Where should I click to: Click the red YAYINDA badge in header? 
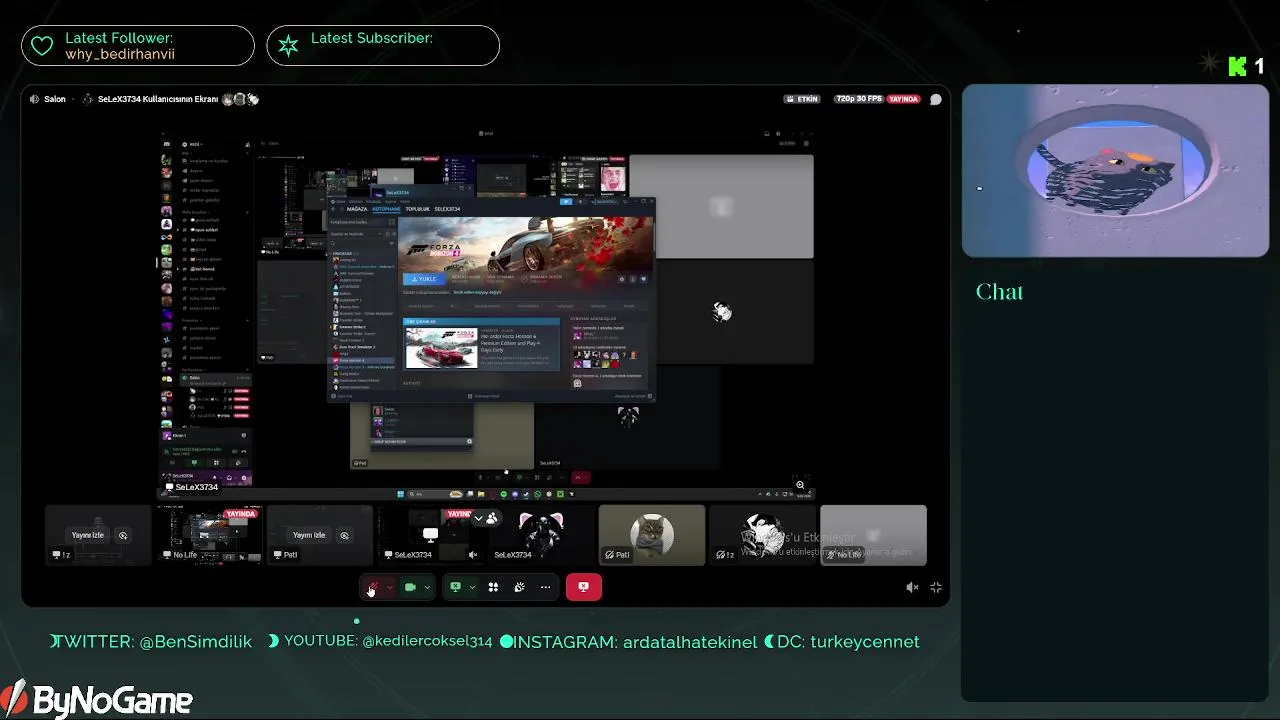pos(903,99)
